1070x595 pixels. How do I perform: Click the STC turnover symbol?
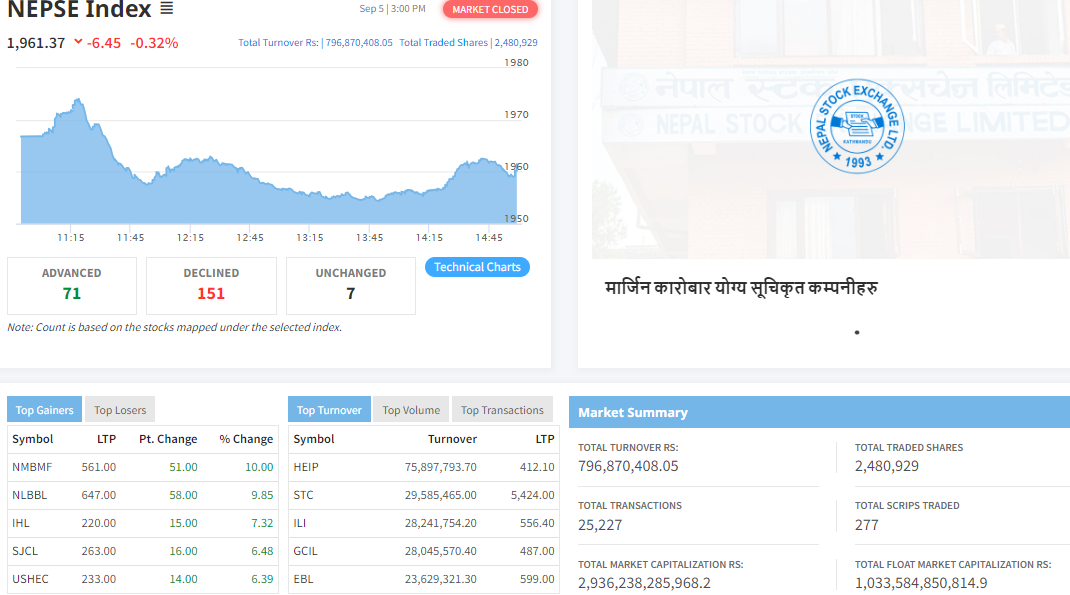pos(303,495)
